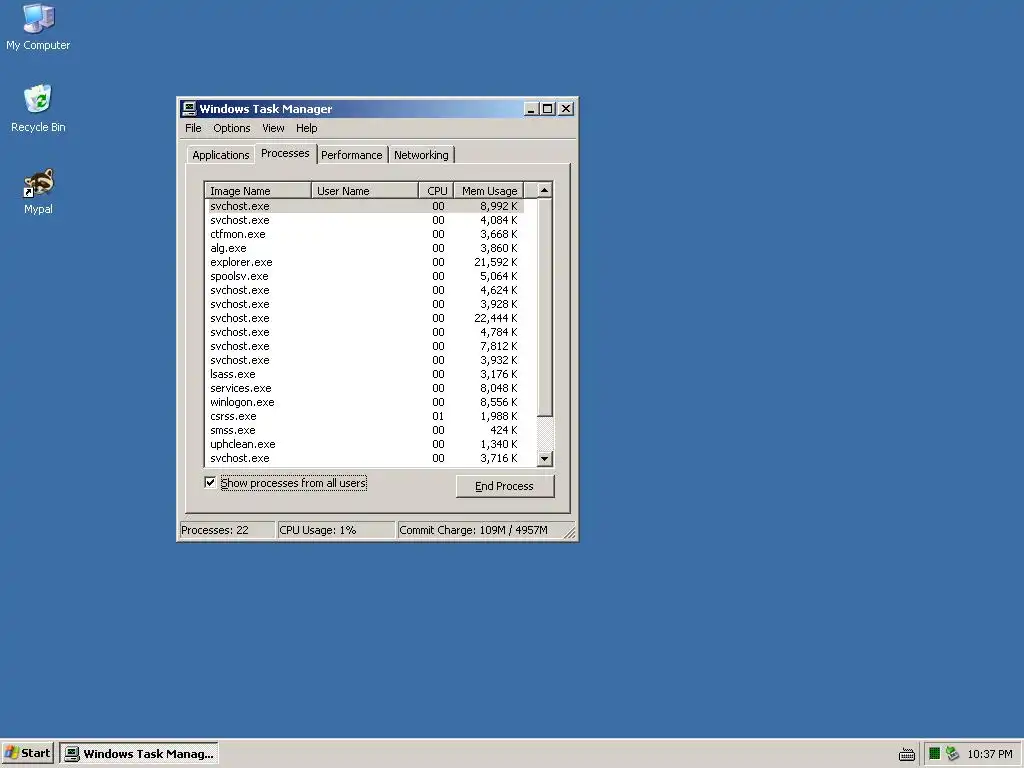Select the csrss.exe process row
Viewport: 1024px width, 768px height.
tap(364, 416)
